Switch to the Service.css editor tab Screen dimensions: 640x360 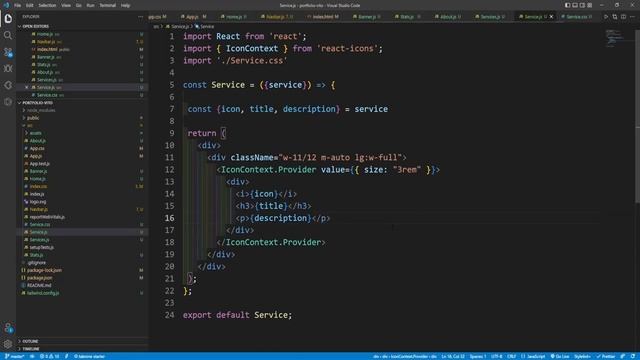pos(576,17)
